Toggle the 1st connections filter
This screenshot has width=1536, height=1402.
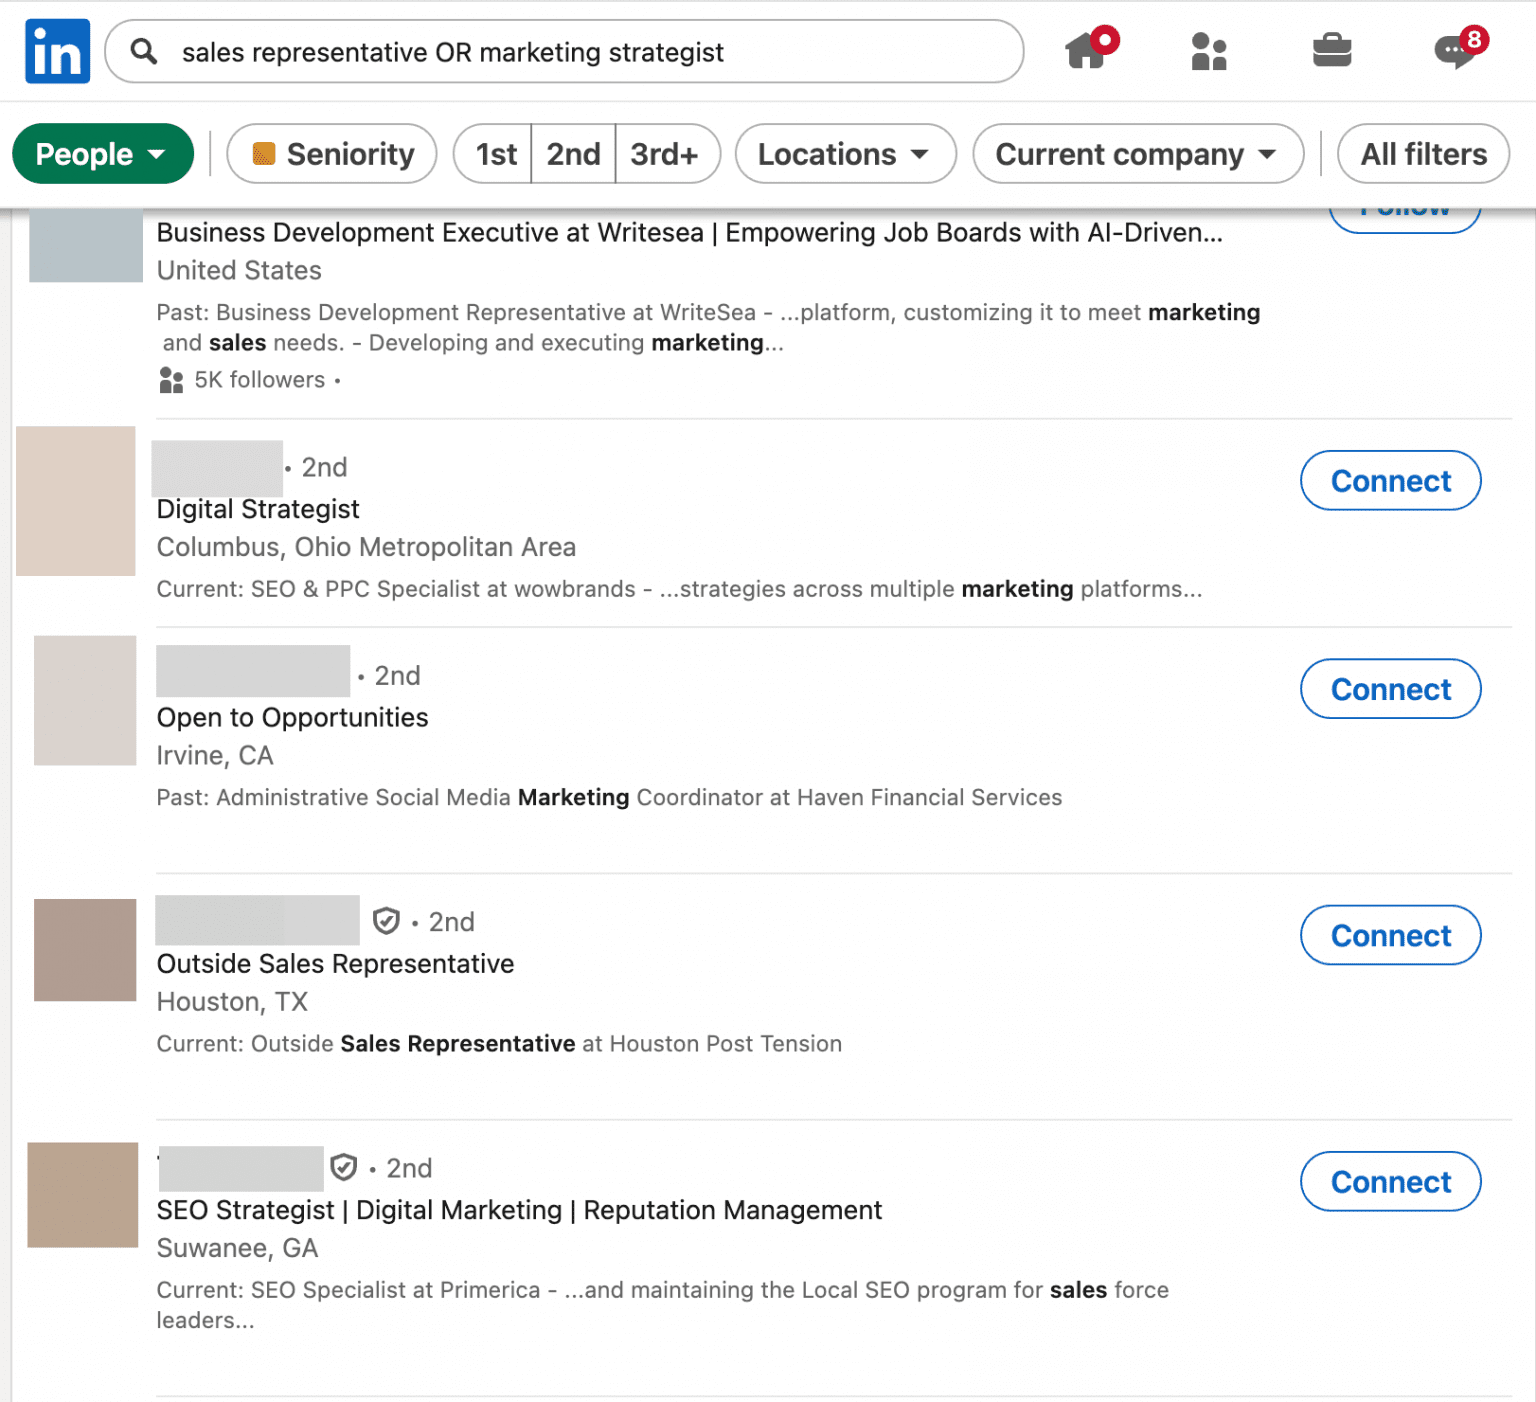point(495,154)
